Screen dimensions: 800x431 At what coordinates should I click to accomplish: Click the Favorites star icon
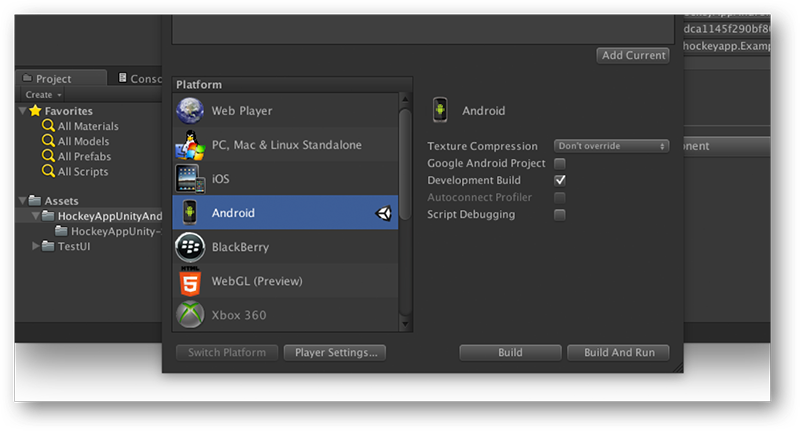coord(35,111)
